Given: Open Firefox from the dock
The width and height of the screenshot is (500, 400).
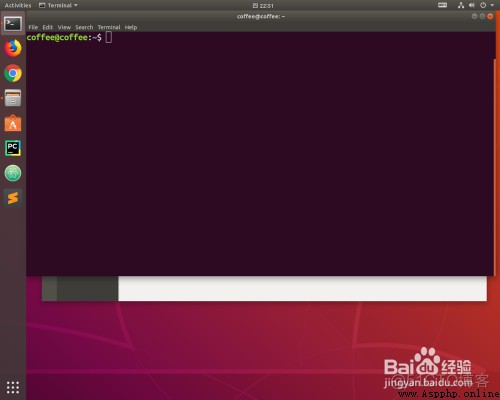Looking at the screenshot, I should click(13, 48).
